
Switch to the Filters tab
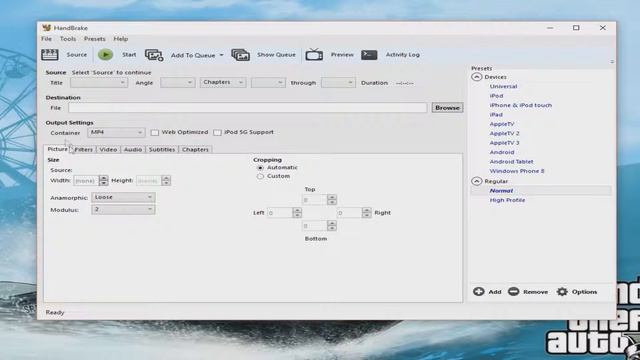click(84, 149)
